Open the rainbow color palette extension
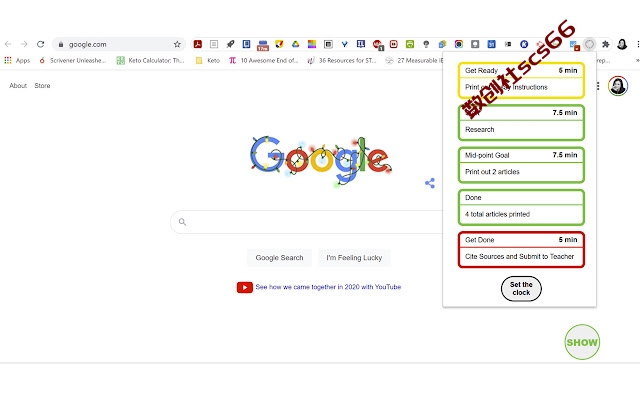 (x=312, y=44)
